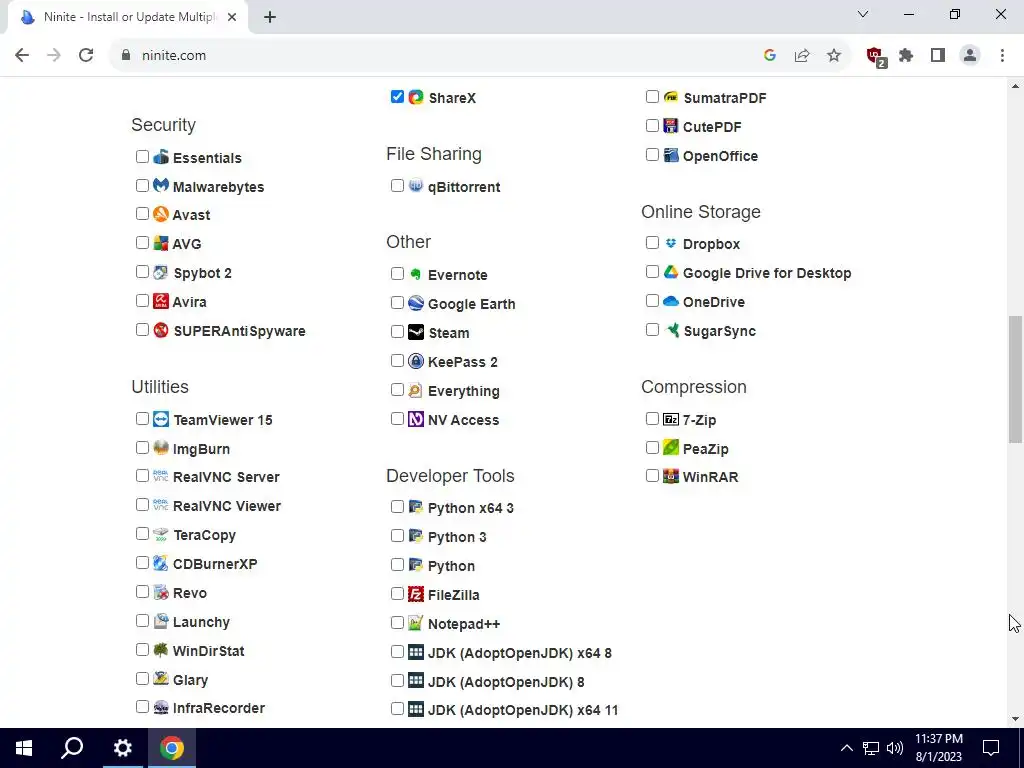Open the browser Extensions puzzle icon

pyautogui.click(x=906, y=56)
